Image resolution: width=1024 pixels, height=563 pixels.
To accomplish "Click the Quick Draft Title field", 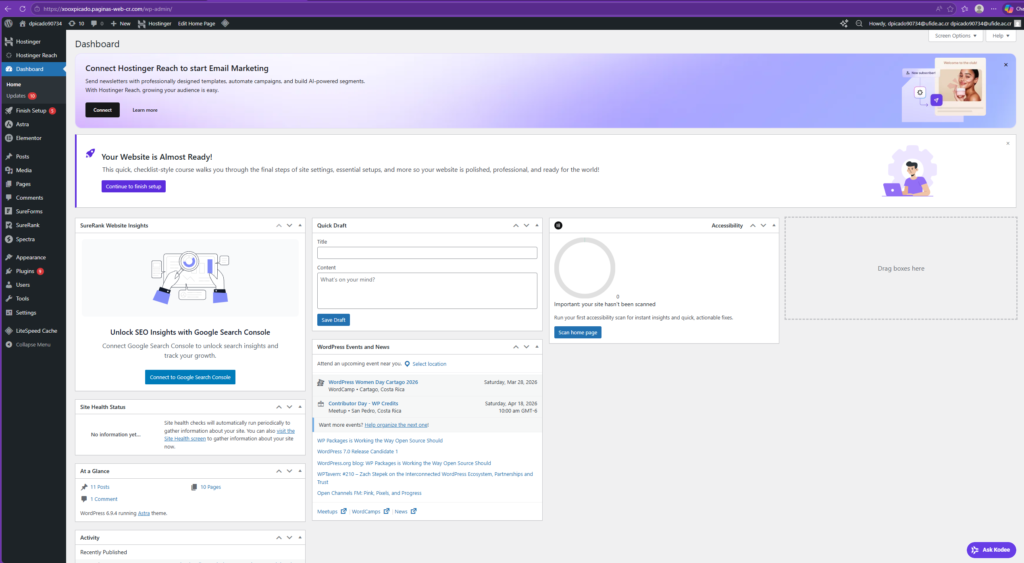I will tap(427, 253).
